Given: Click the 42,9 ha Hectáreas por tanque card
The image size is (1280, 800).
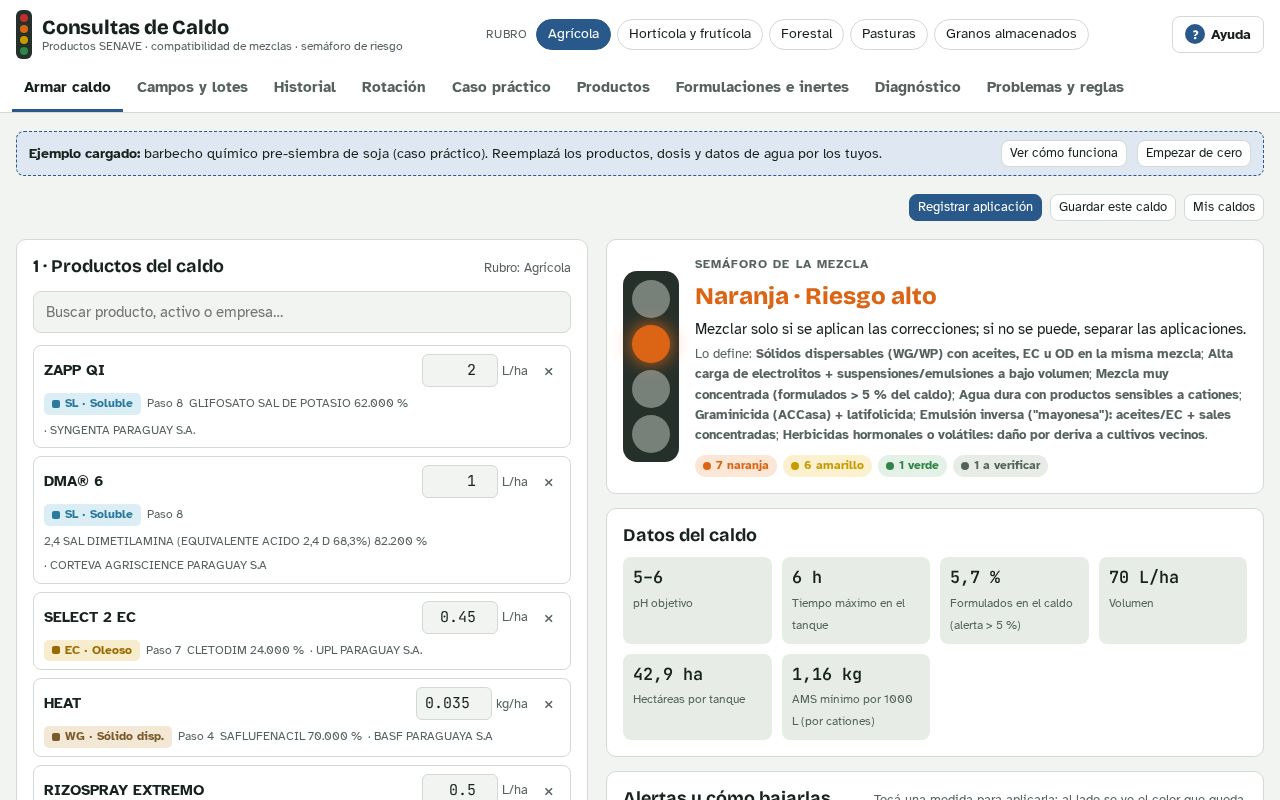Looking at the screenshot, I should [697, 697].
